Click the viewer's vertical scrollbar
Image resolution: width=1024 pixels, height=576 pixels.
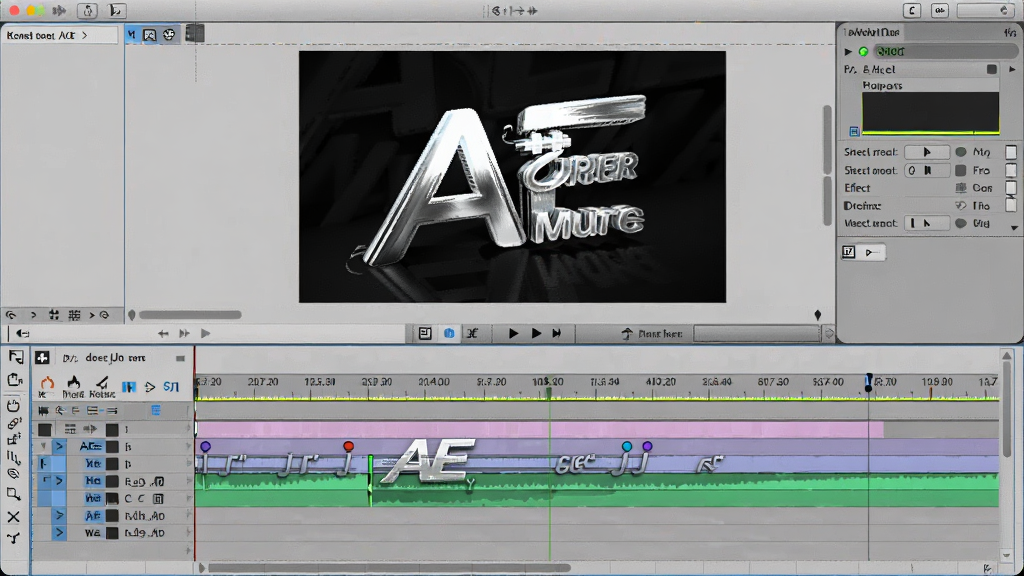pos(827,167)
